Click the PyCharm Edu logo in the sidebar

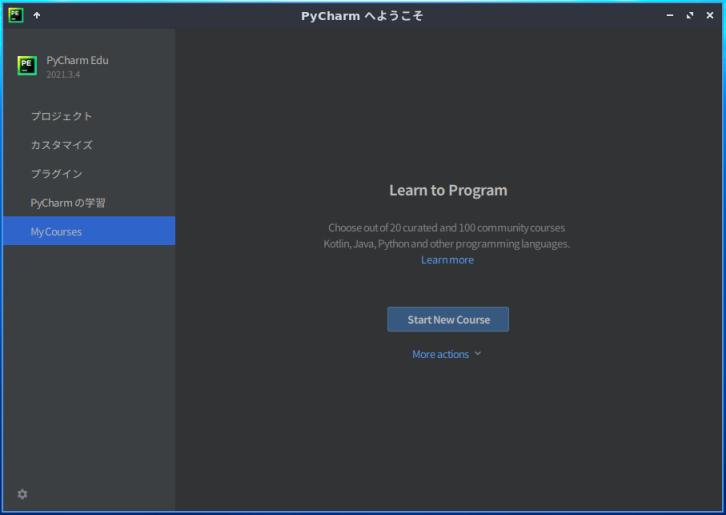(27, 65)
